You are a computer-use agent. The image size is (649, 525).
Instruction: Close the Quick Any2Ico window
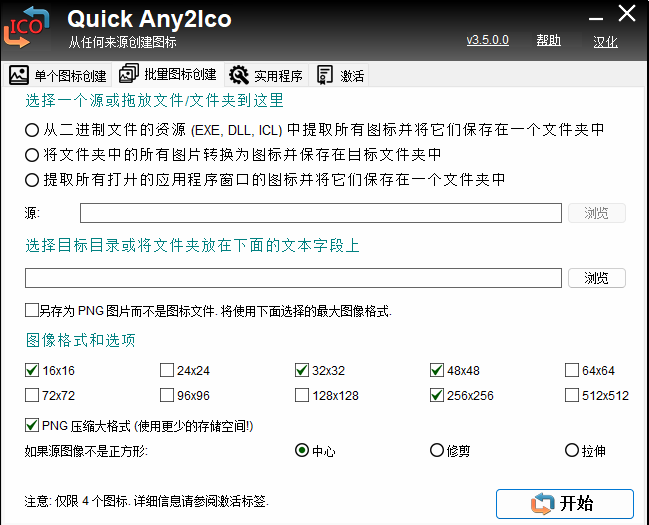pyautogui.click(x=627, y=13)
